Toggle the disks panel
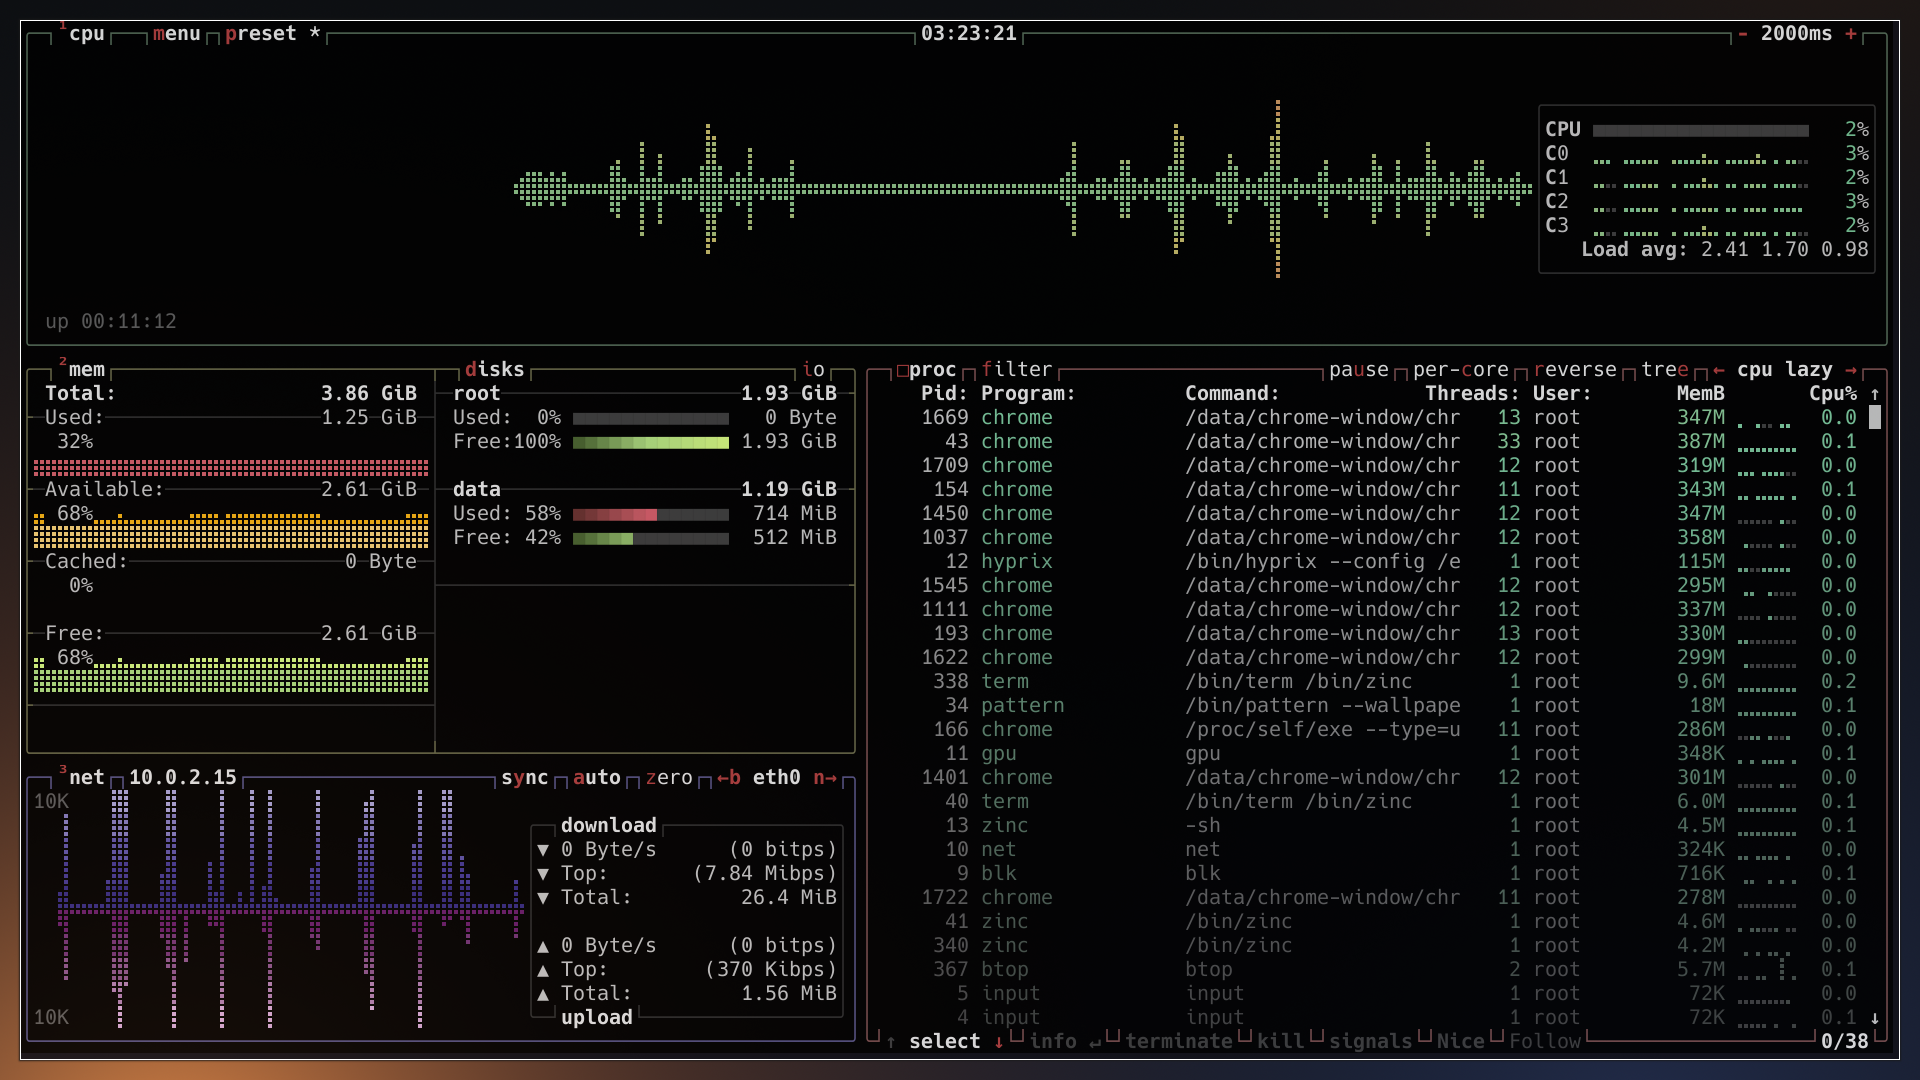 tap(494, 369)
